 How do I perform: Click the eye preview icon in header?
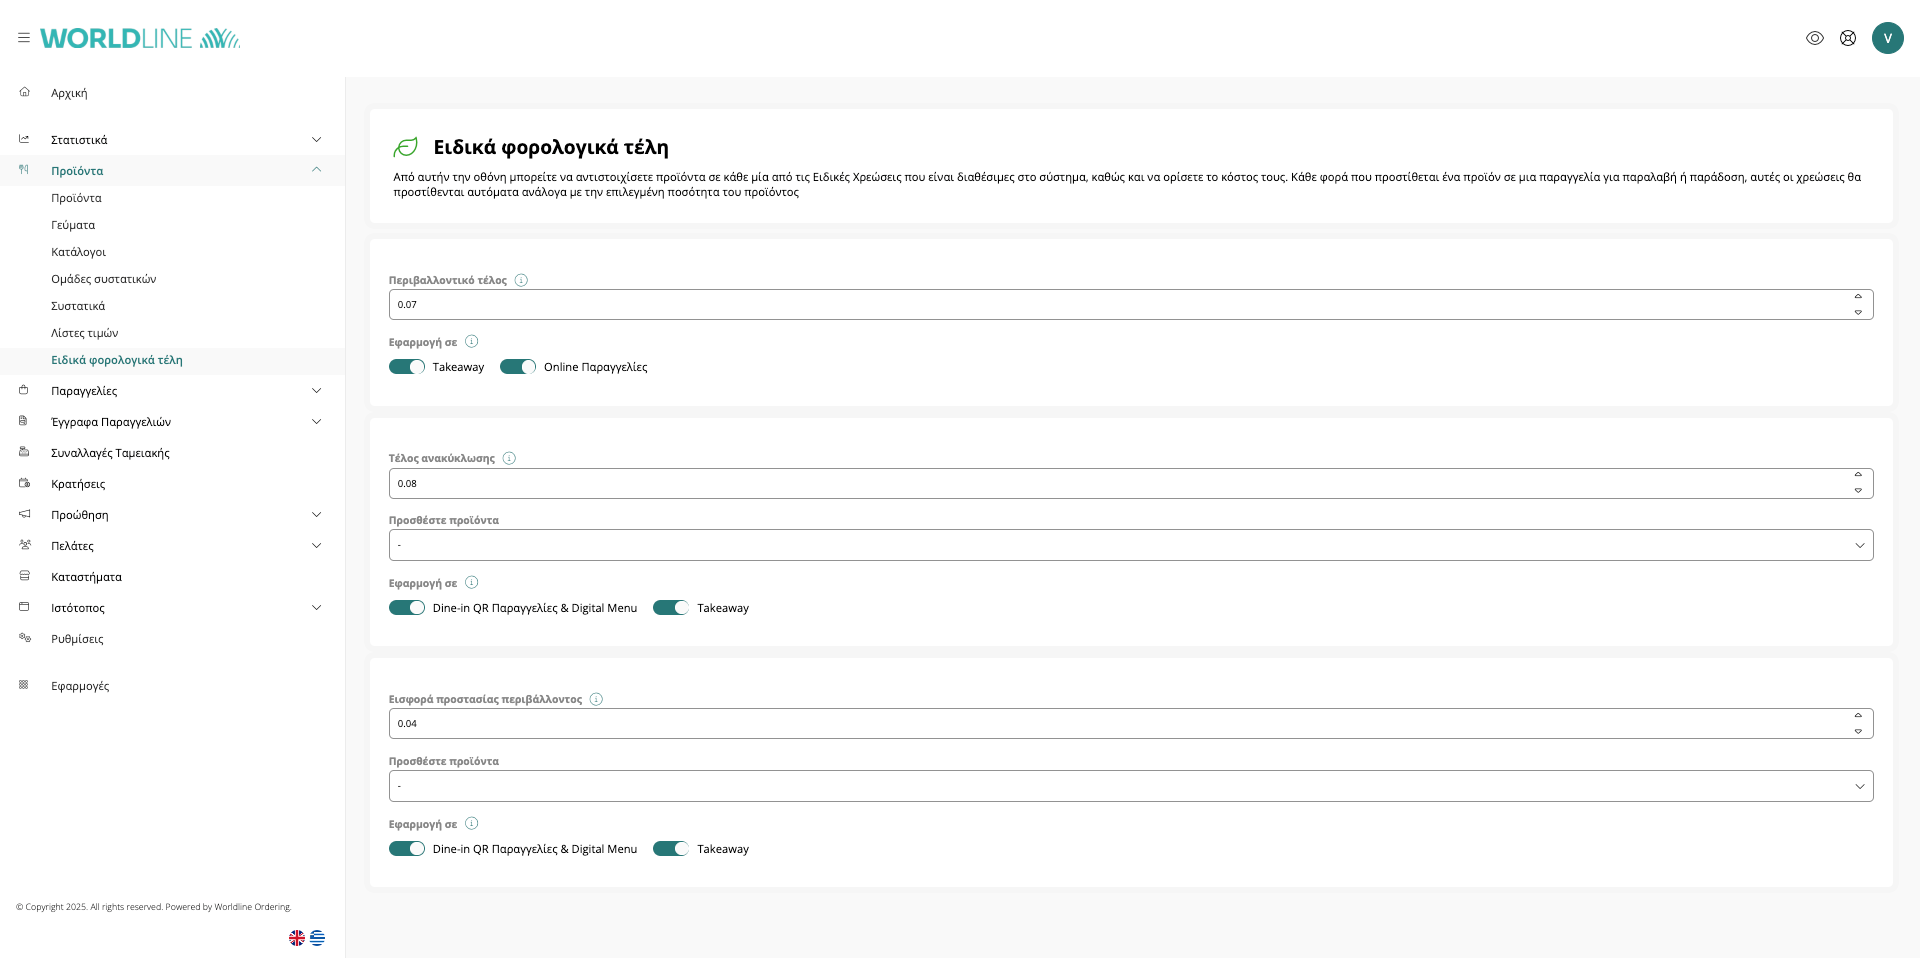click(1815, 38)
